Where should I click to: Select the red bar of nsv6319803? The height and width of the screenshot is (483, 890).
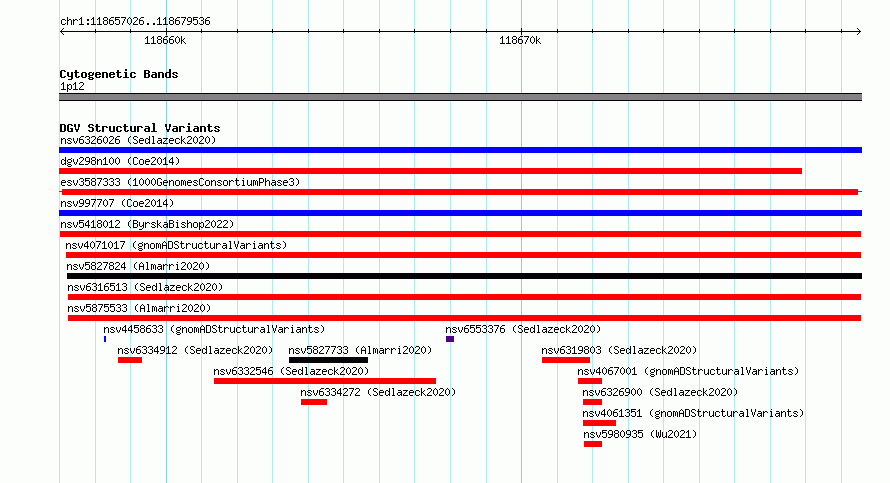[566, 360]
